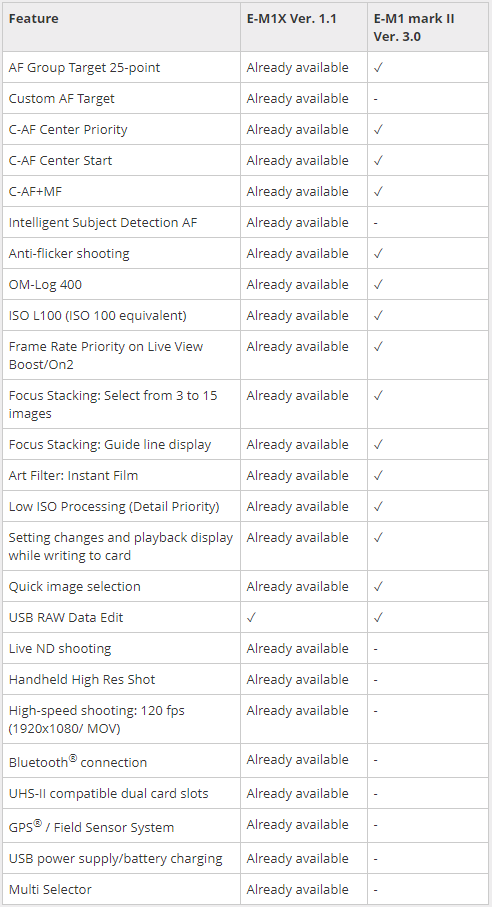
Task: Click the checkmark in Quick image selection row
Action: (378, 587)
